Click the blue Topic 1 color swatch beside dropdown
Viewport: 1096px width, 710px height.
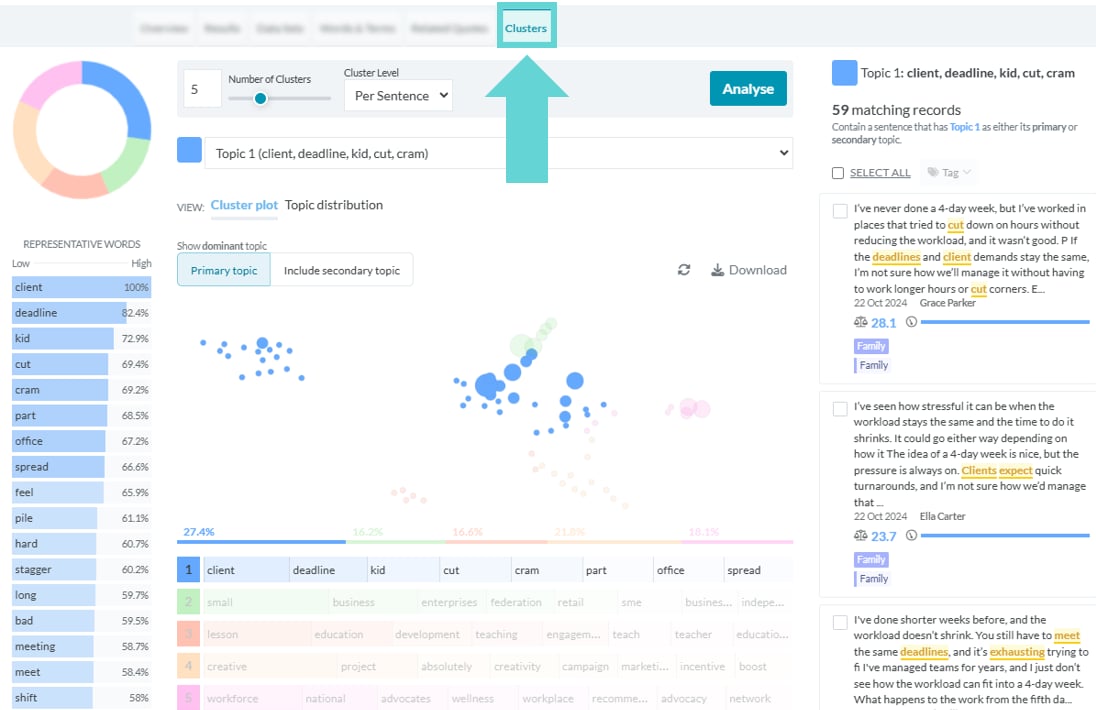coord(189,150)
